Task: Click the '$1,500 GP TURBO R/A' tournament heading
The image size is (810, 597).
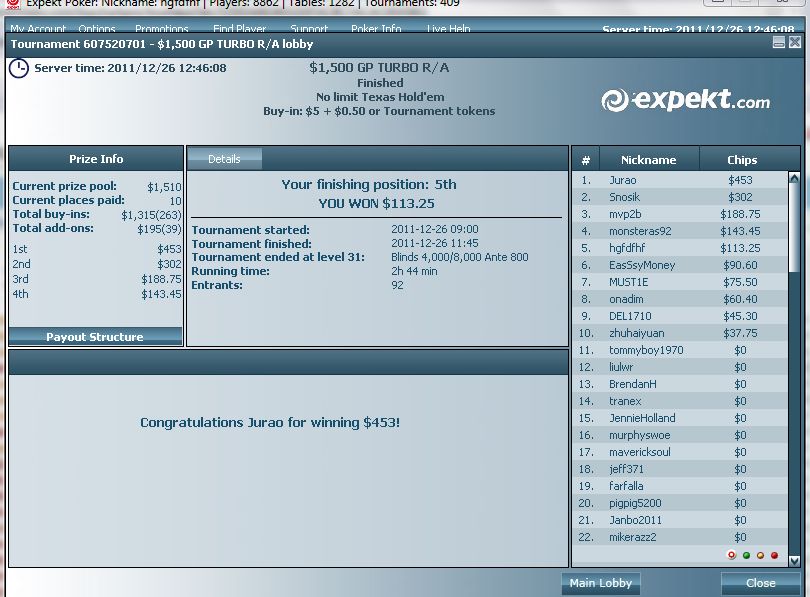Action: pyautogui.click(x=379, y=68)
